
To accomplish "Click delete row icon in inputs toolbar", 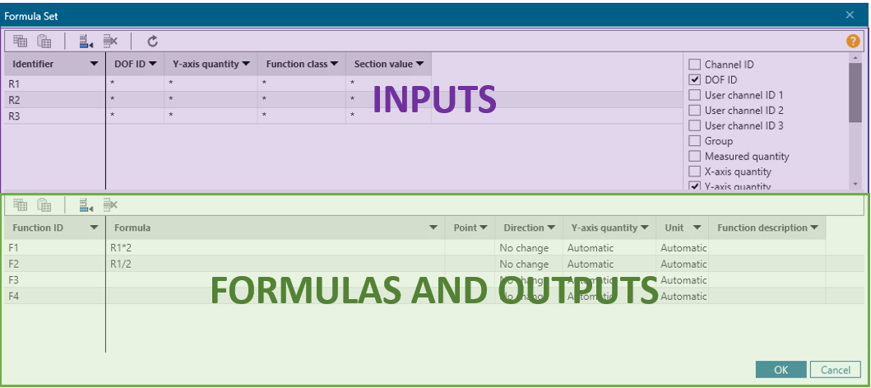I will pyautogui.click(x=110, y=41).
